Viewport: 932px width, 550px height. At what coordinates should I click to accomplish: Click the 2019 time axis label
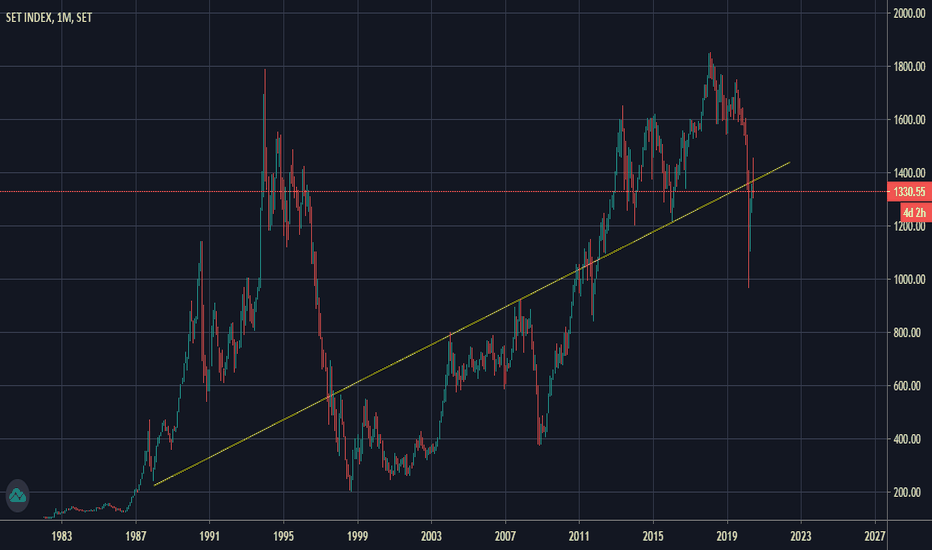[x=727, y=536]
